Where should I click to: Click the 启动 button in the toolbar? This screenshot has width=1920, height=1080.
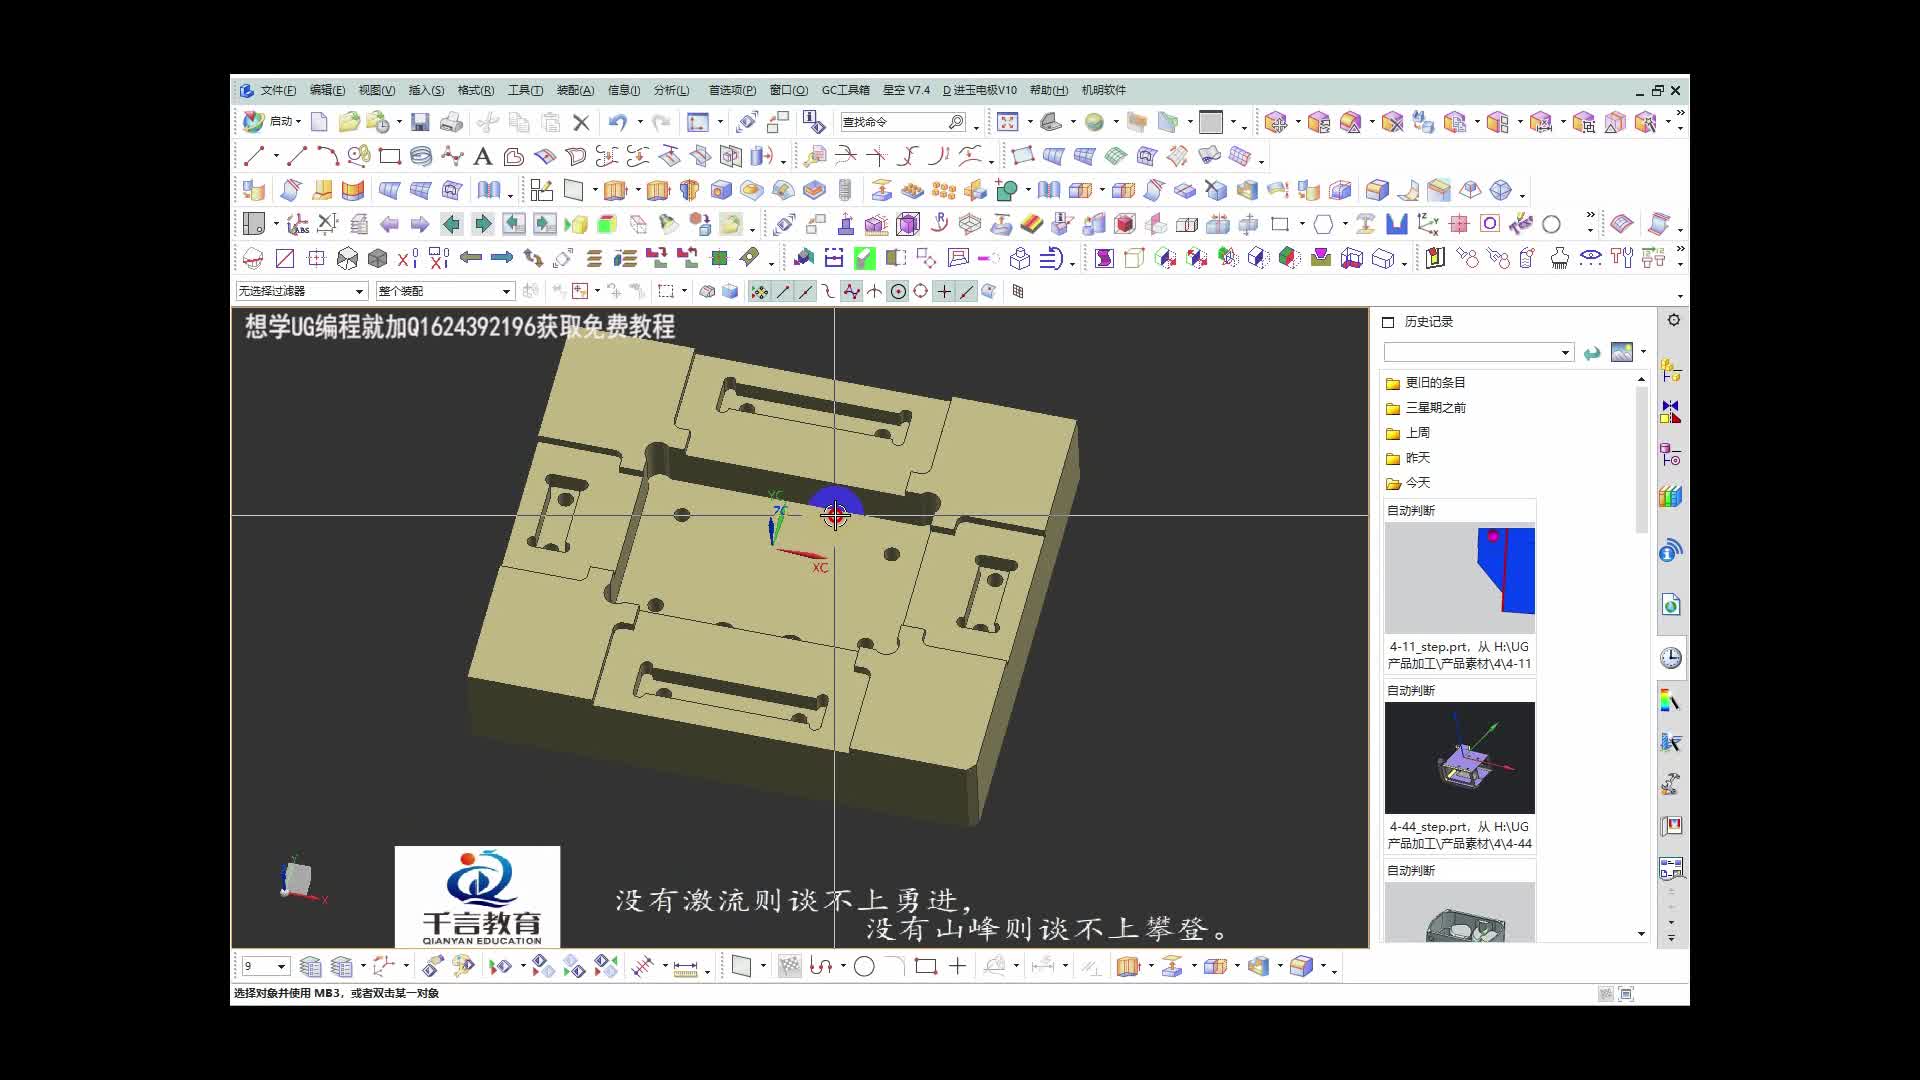[x=281, y=121]
